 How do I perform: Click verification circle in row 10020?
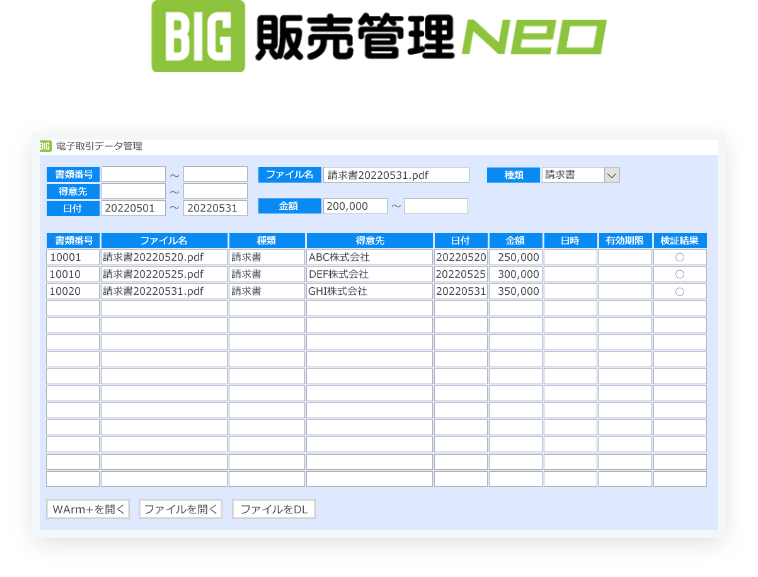pos(680,291)
